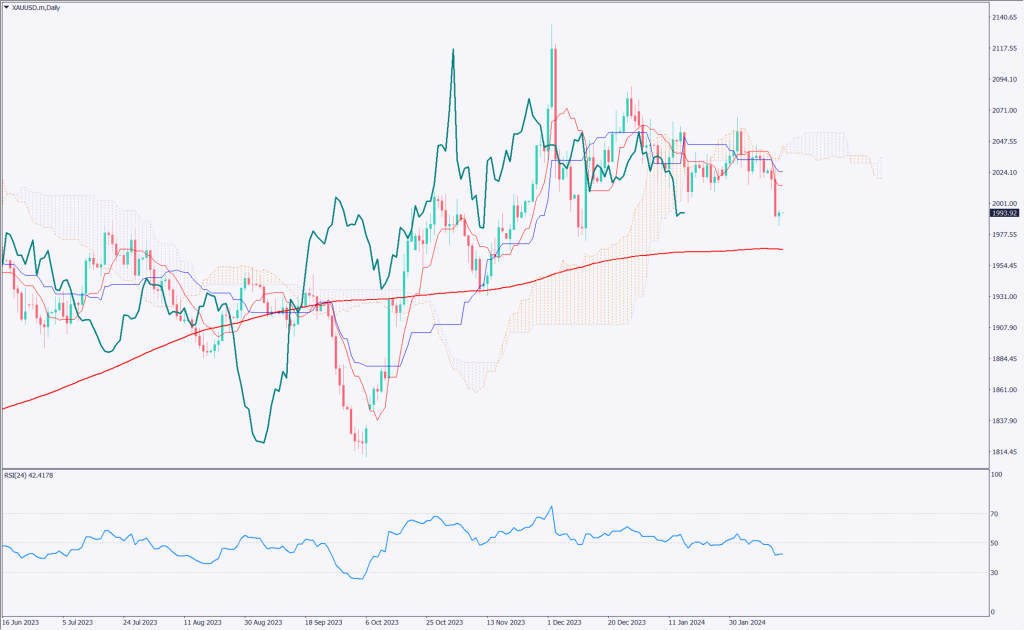Click the 1814.45 price axis label

tap(1004, 452)
